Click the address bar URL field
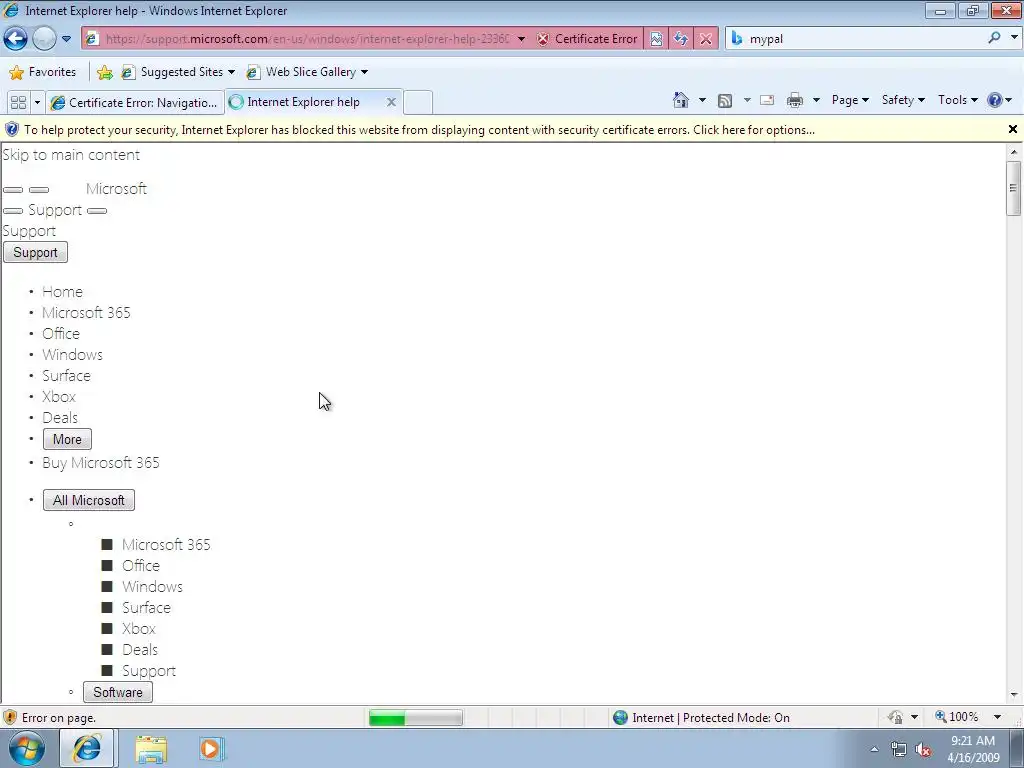The height and width of the screenshot is (768, 1024). coord(307,39)
